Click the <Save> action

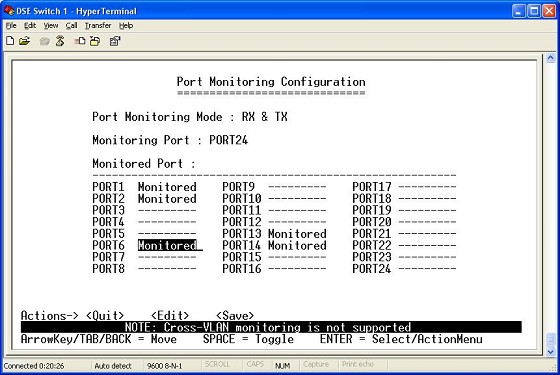tap(235, 315)
